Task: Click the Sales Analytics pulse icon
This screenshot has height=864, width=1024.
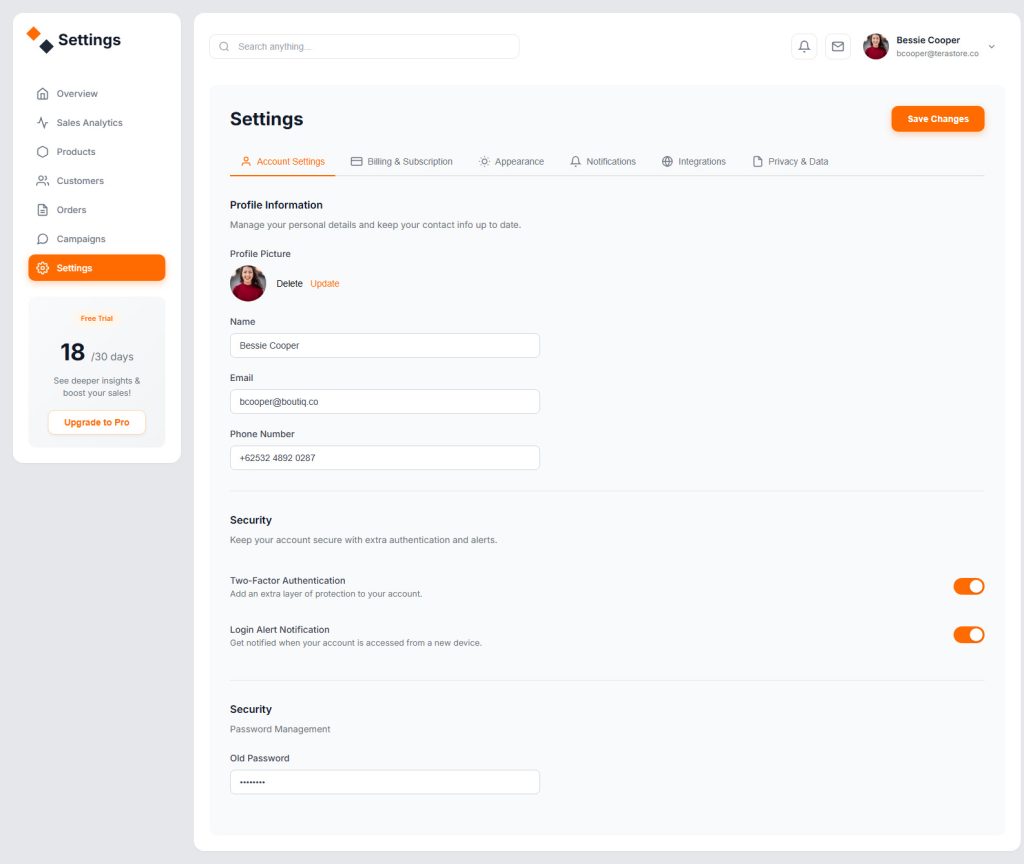Action: [x=42, y=123]
